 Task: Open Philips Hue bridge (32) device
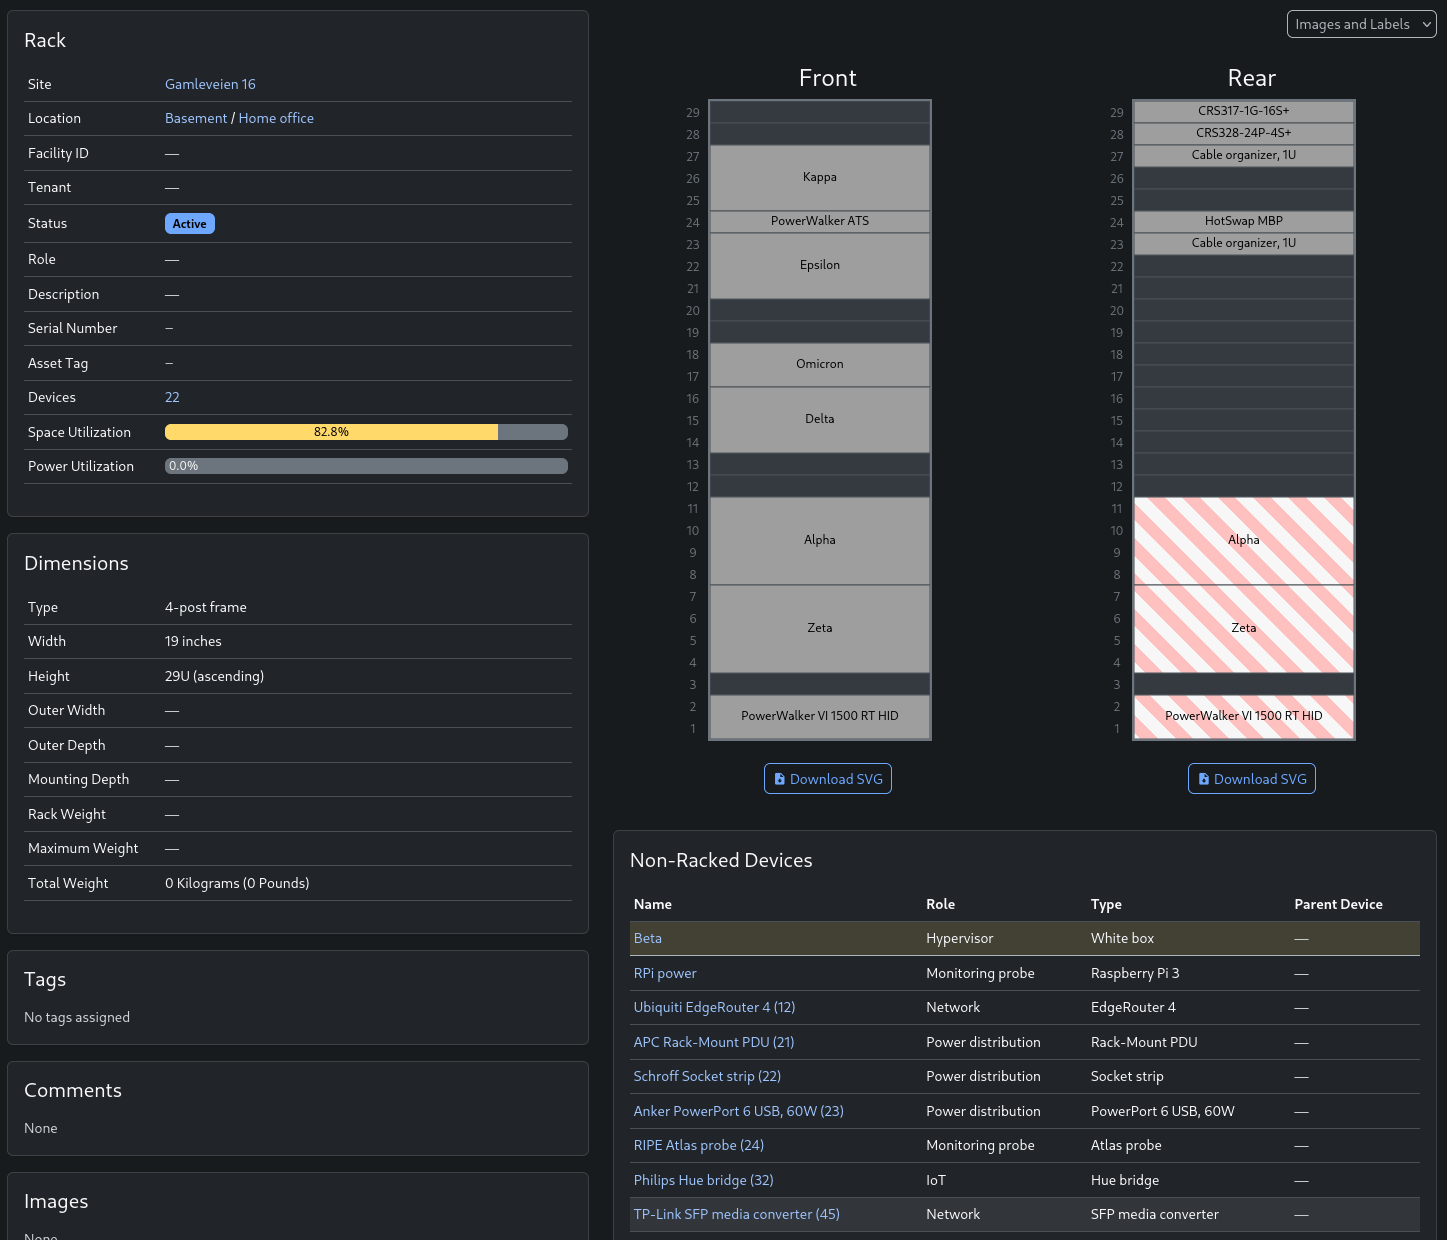coord(703,1180)
